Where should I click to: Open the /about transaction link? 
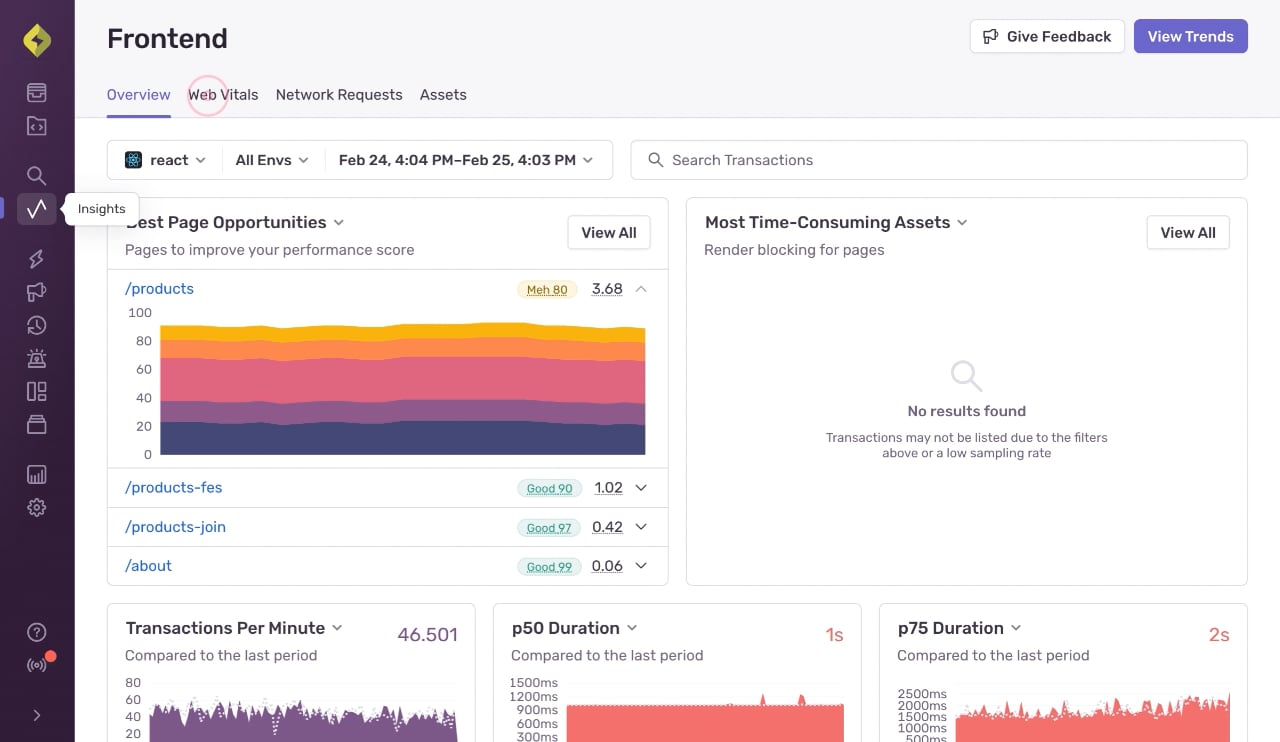(148, 566)
